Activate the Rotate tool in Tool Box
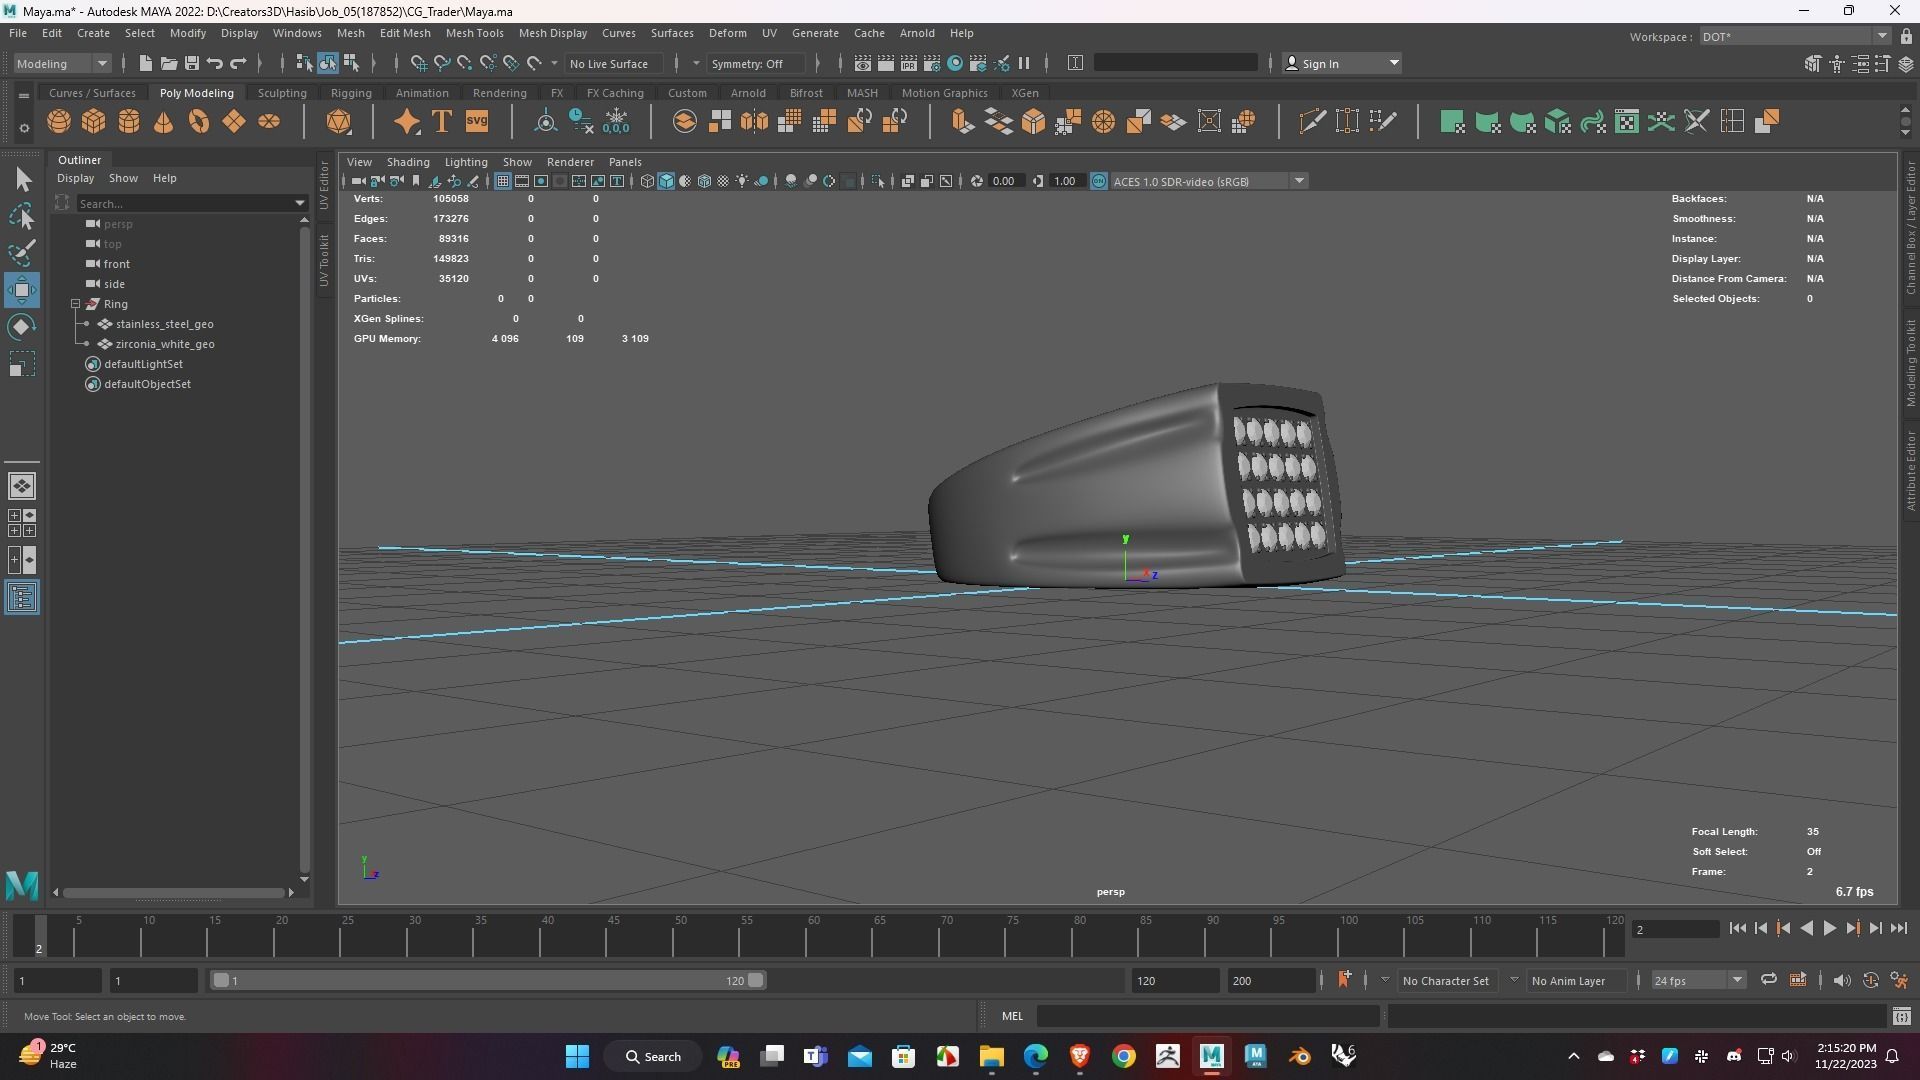The width and height of the screenshot is (1920, 1080). tap(22, 327)
